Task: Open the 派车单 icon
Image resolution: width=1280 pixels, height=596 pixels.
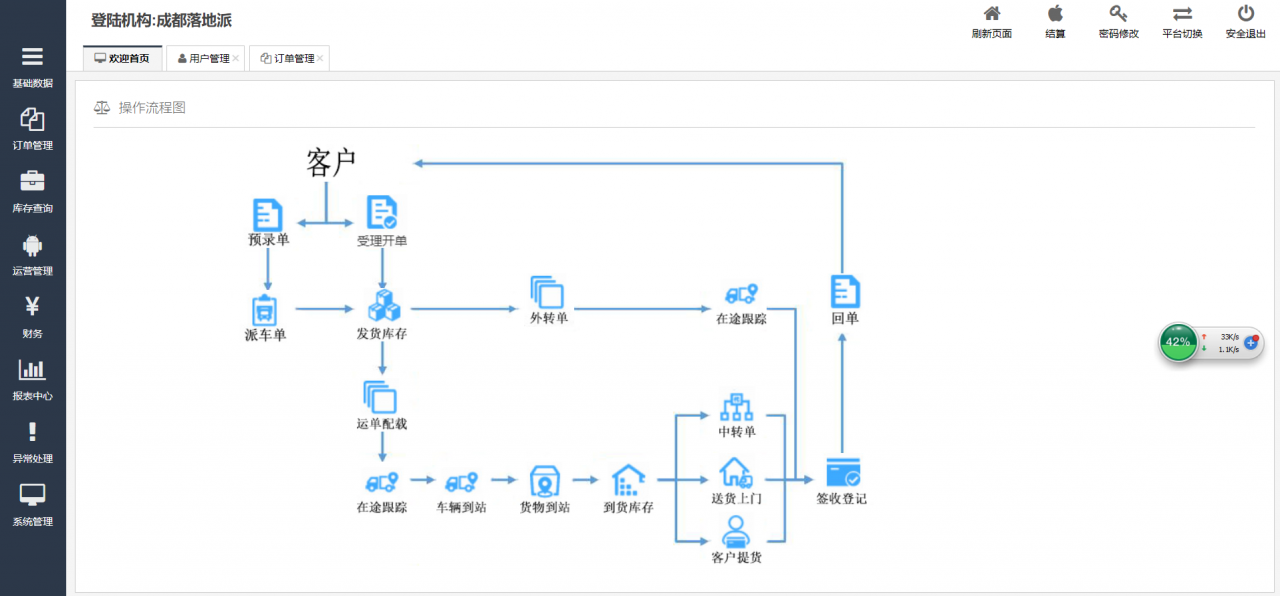Action: (265, 309)
